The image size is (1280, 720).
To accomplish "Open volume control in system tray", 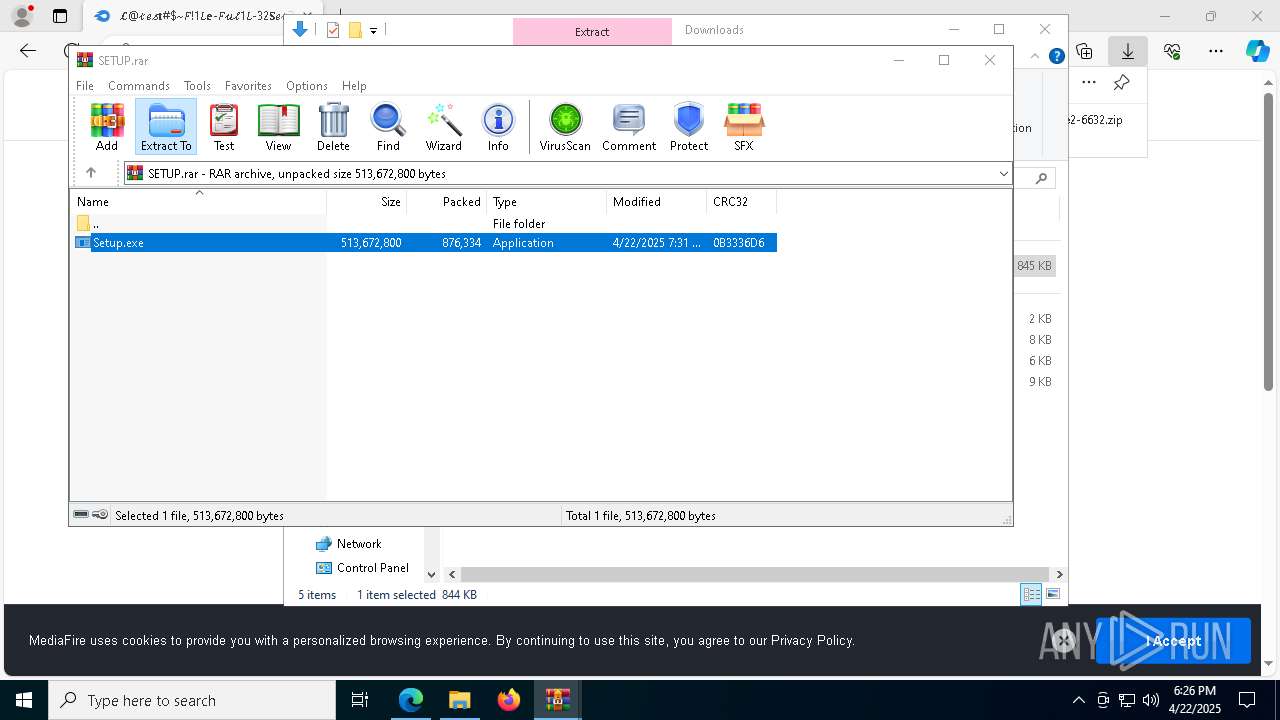I will click(x=1150, y=700).
